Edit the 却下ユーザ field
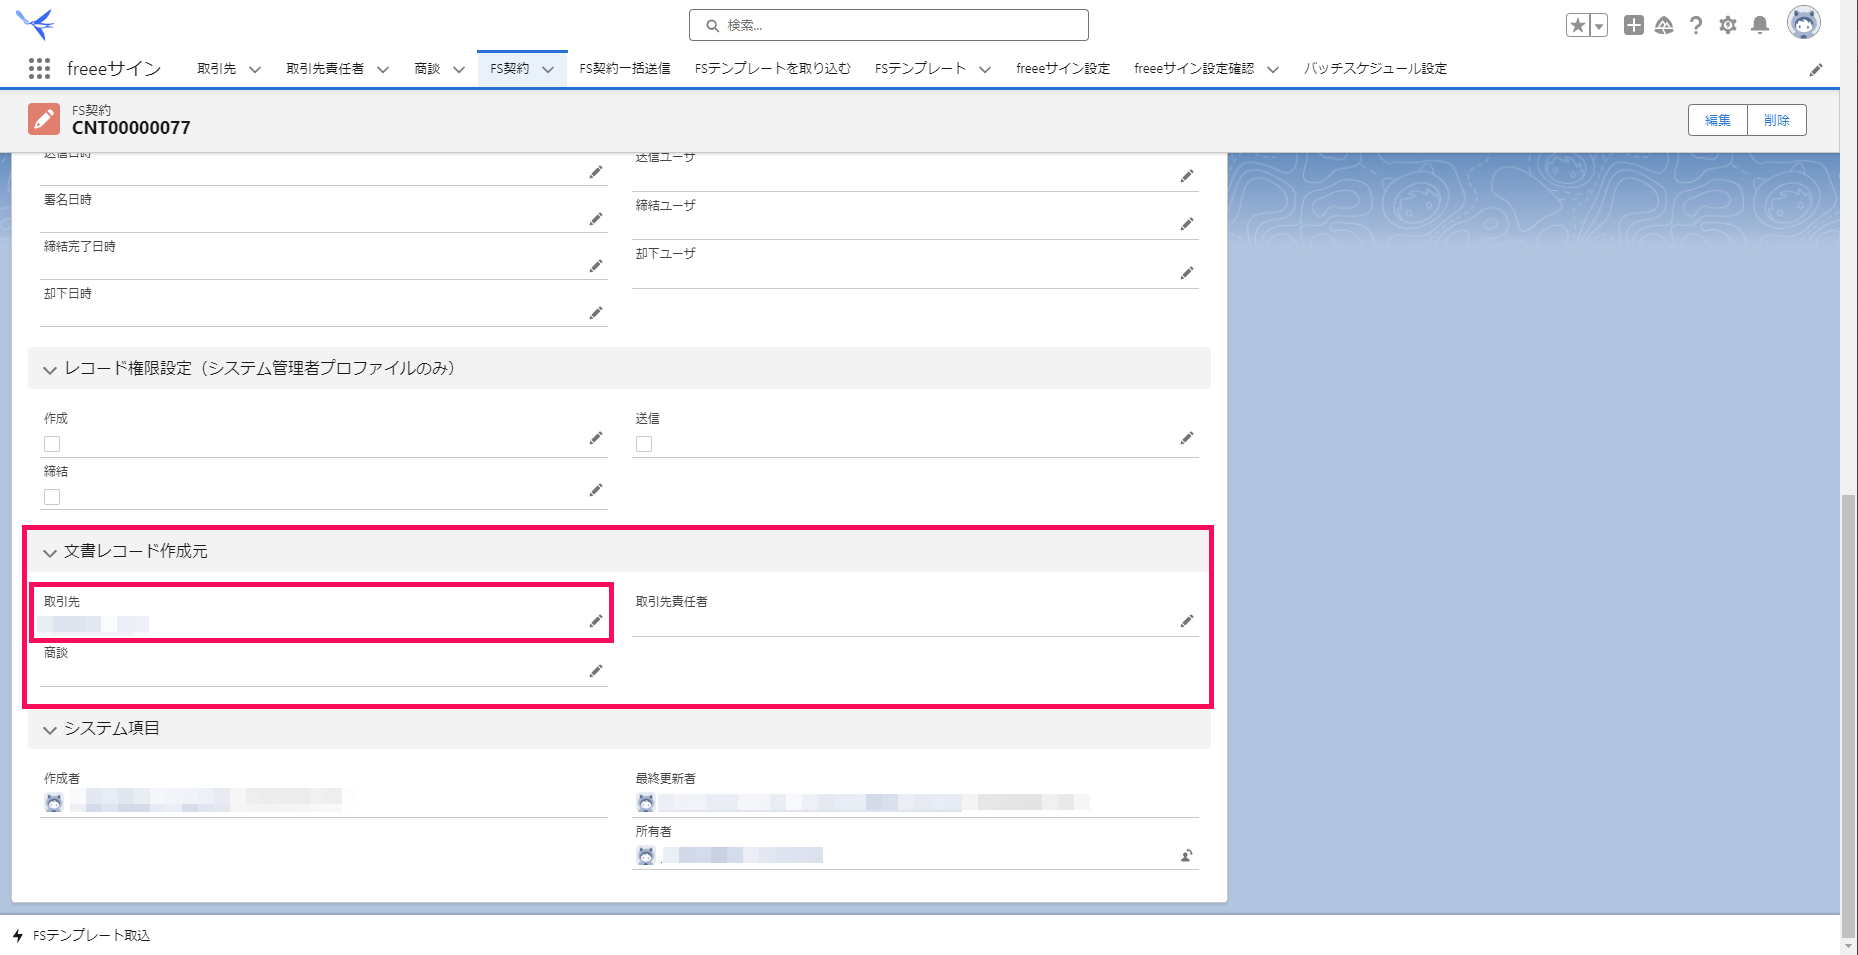Viewport: 1858px width, 955px height. tap(1187, 273)
